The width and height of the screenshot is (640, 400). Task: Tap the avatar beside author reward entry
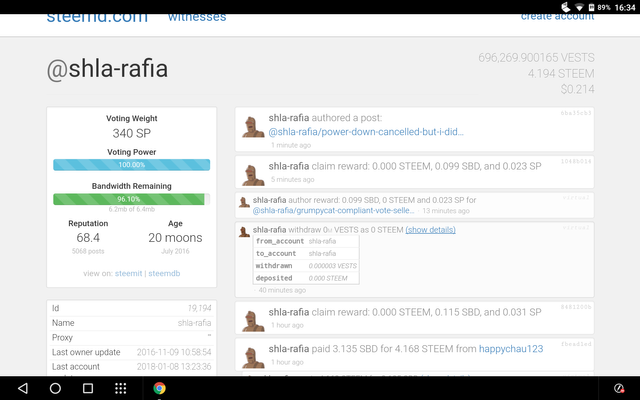point(244,202)
